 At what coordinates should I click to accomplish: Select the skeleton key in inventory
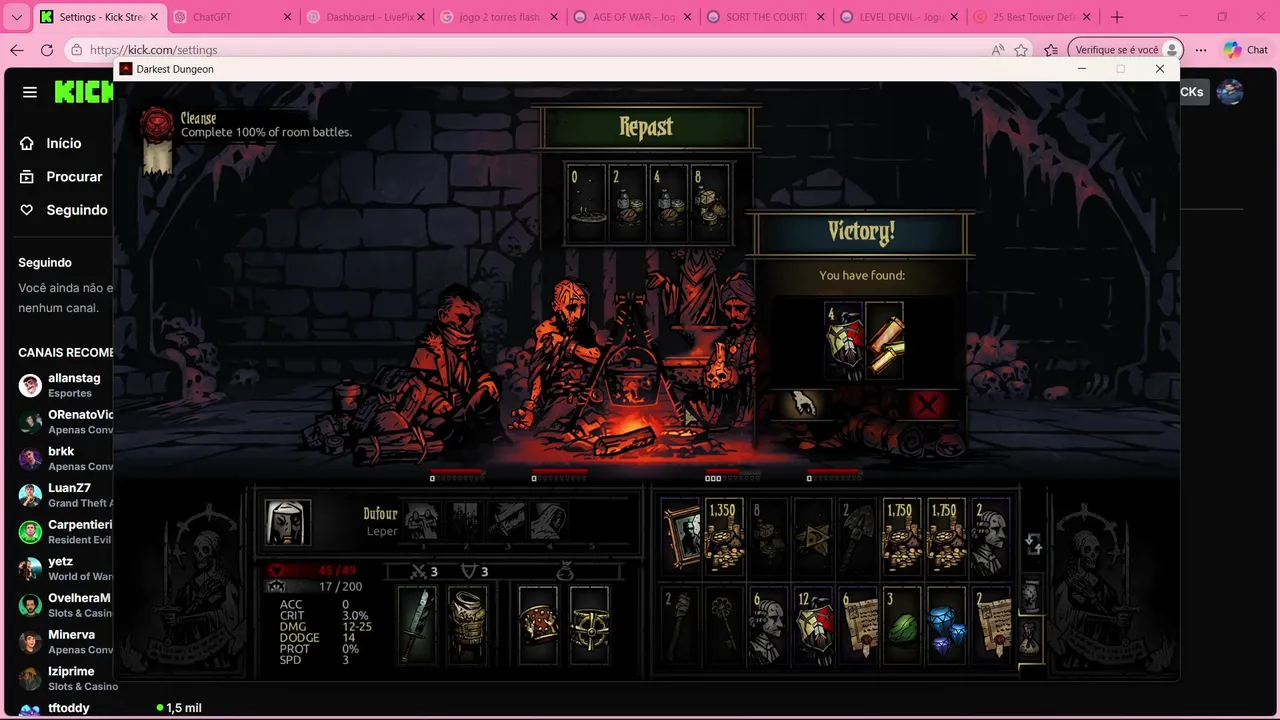724,625
